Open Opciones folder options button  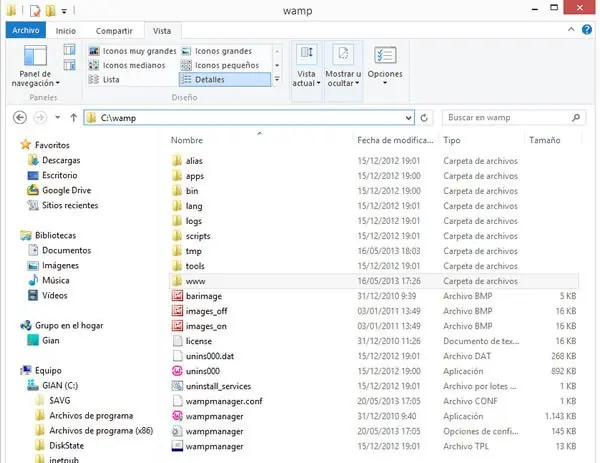385,65
